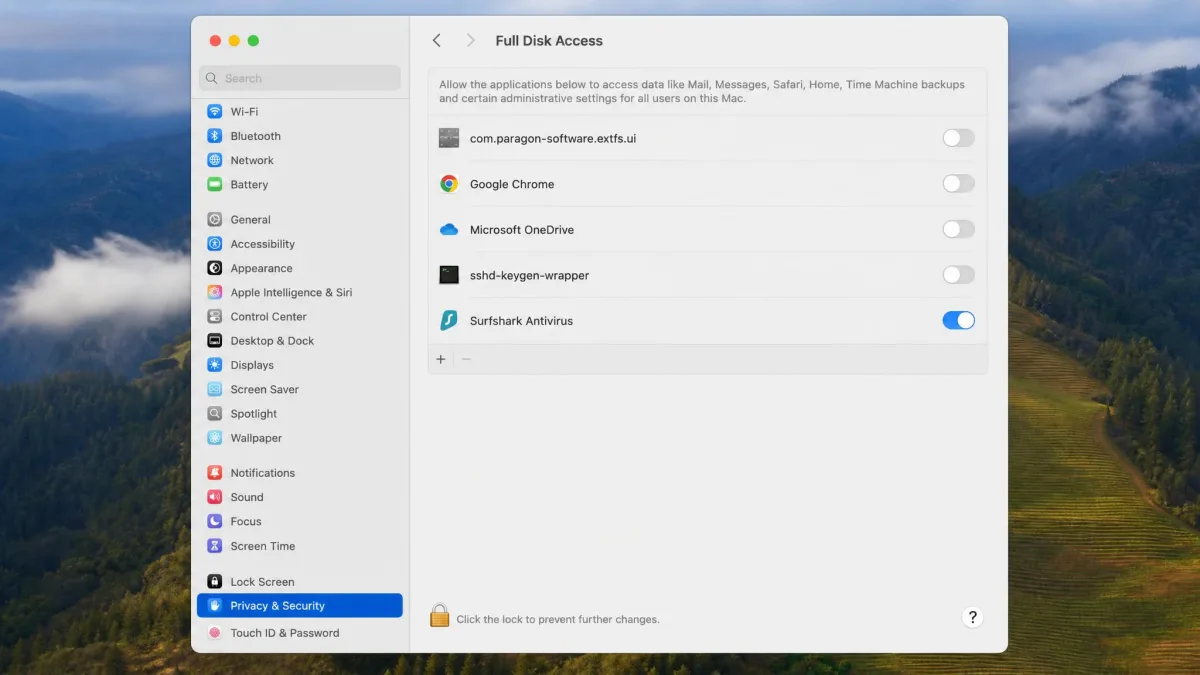Image resolution: width=1200 pixels, height=675 pixels.
Task: Click the Sound speaker icon
Action: click(214, 497)
